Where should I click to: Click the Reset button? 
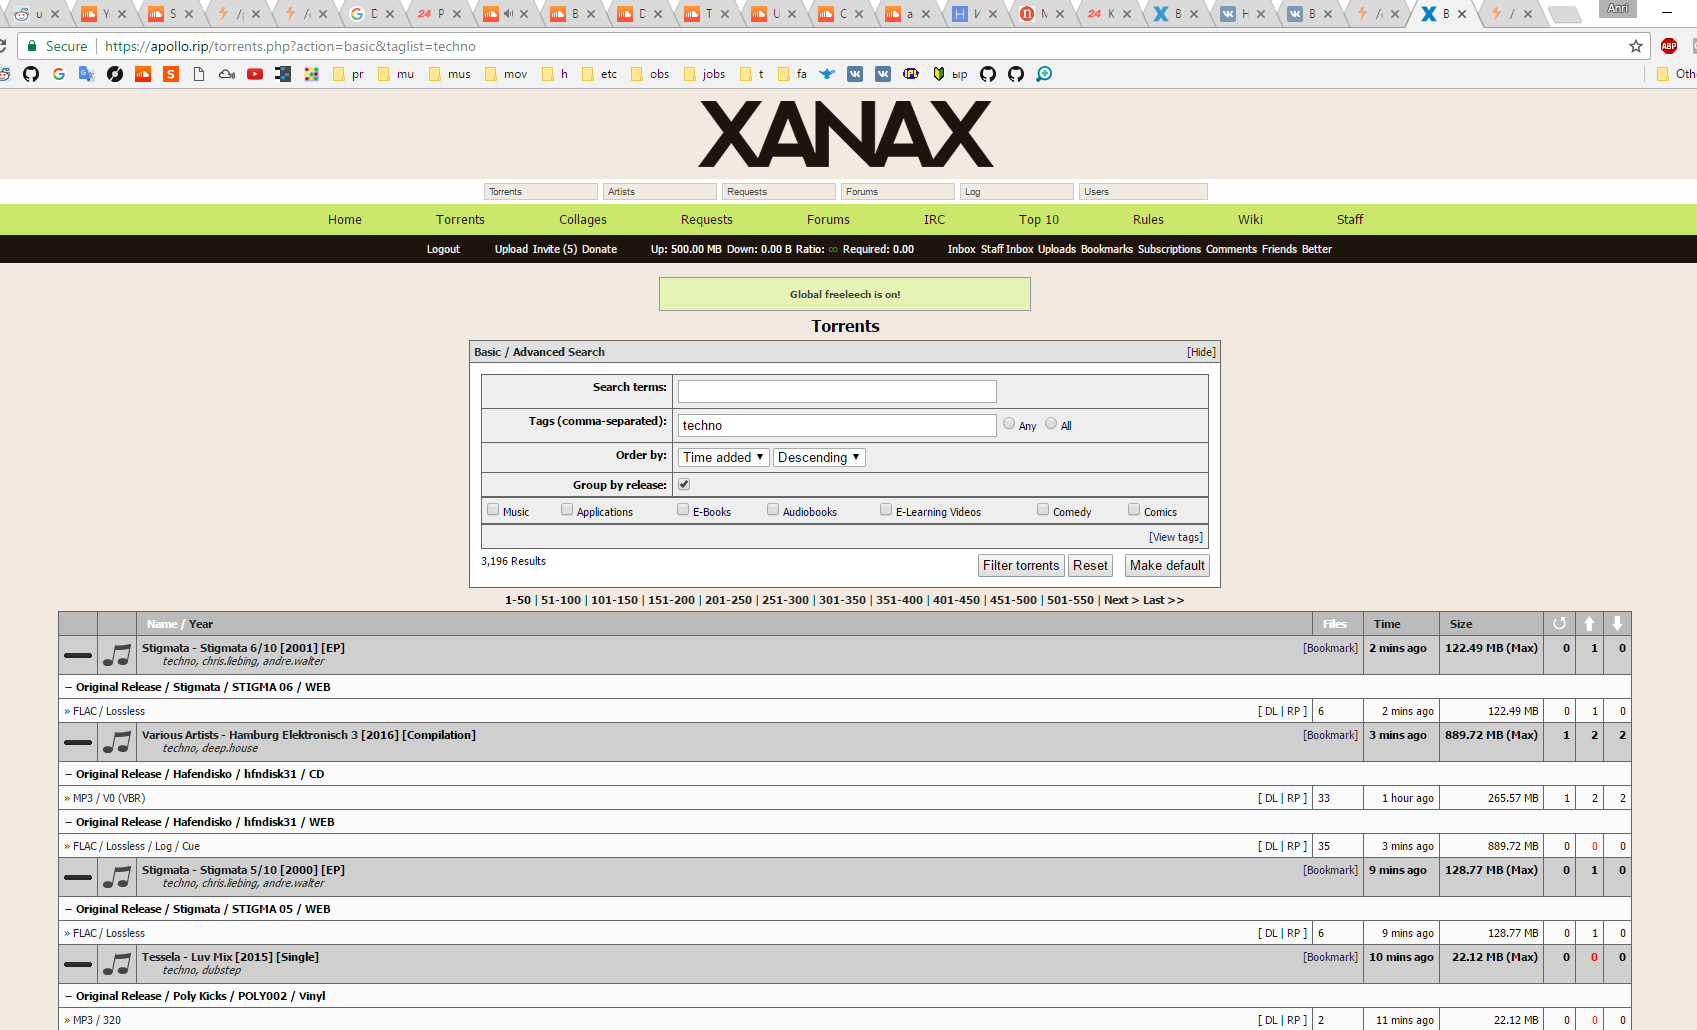[x=1090, y=565]
